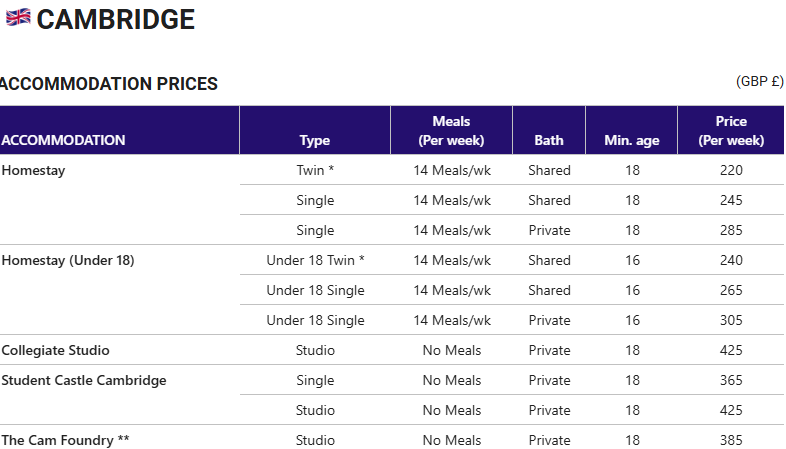Click the Twin * type cell under Homestay
This screenshot has width=786, height=449.
pyautogui.click(x=315, y=170)
